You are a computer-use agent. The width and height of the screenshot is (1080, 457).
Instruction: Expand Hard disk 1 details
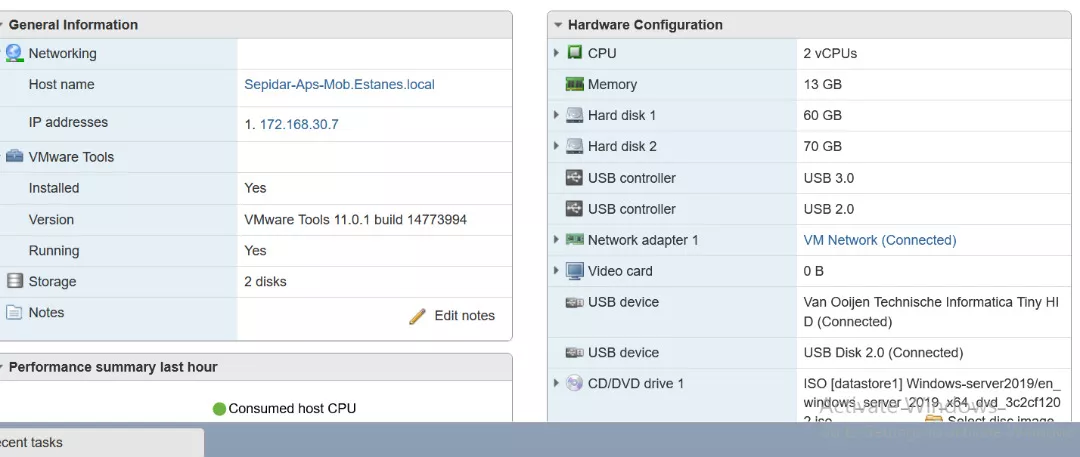click(x=557, y=115)
